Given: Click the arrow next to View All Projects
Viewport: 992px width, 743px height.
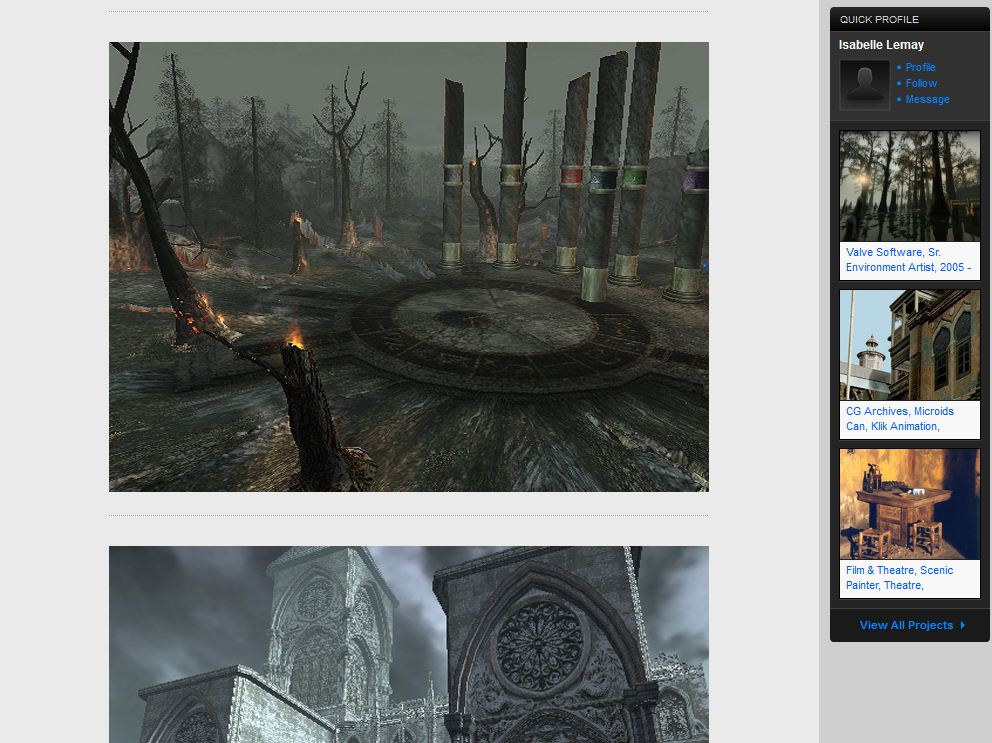Looking at the screenshot, I should point(962,625).
